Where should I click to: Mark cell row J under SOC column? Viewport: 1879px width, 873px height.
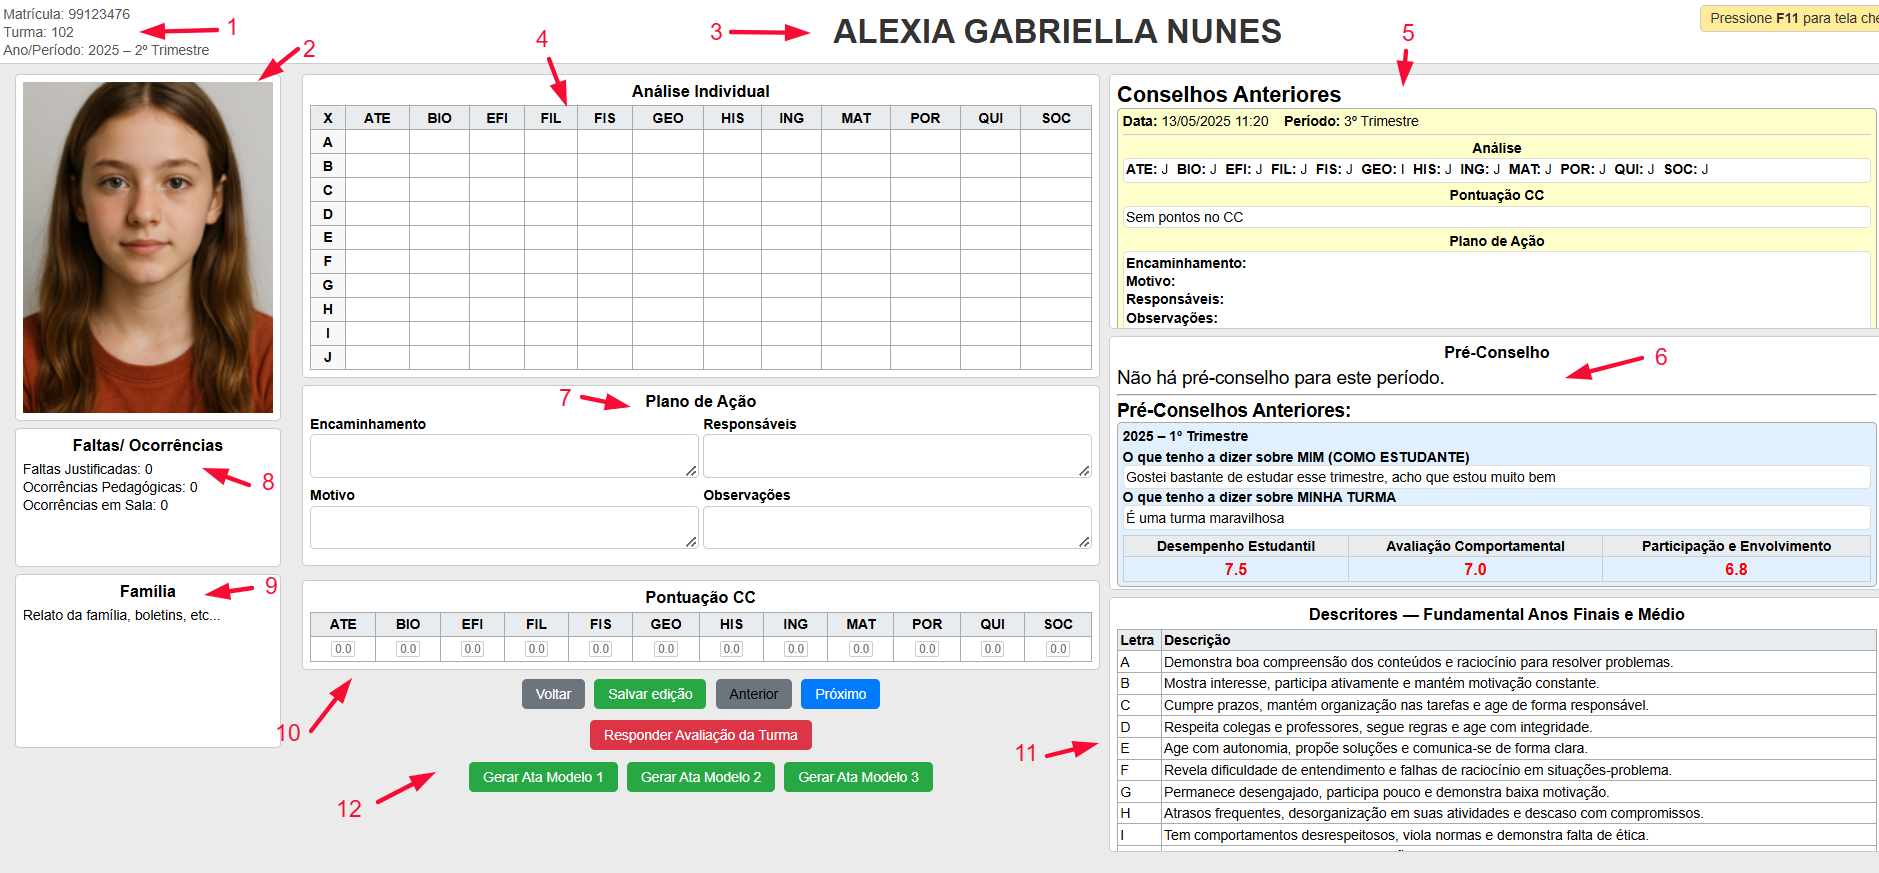pyautogui.click(x=1056, y=357)
